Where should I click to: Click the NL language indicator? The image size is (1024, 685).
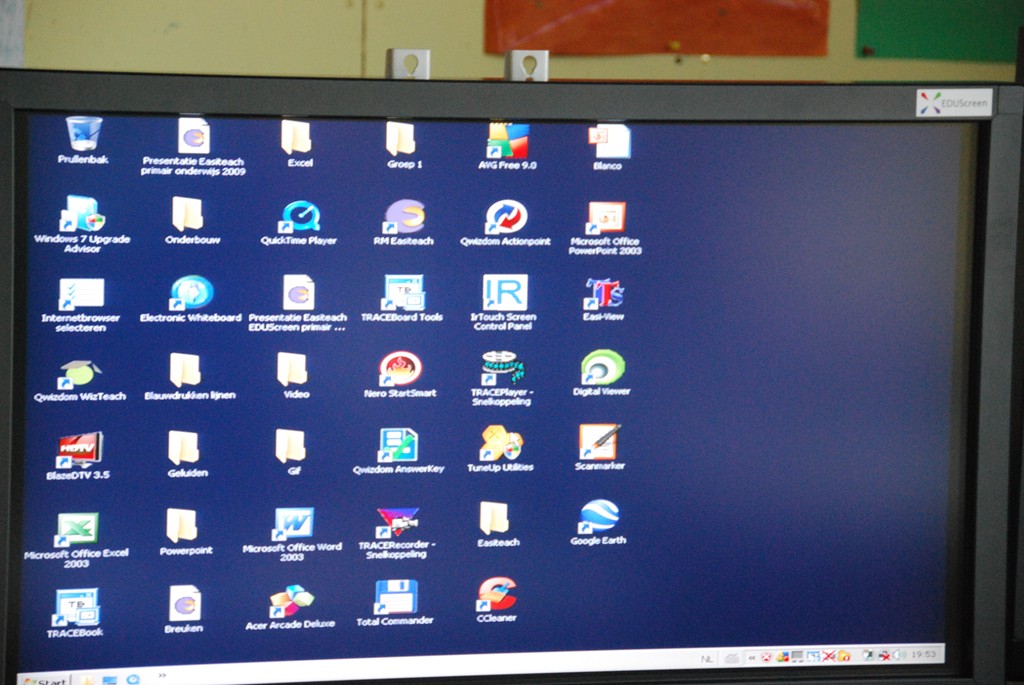coord(707,658)
